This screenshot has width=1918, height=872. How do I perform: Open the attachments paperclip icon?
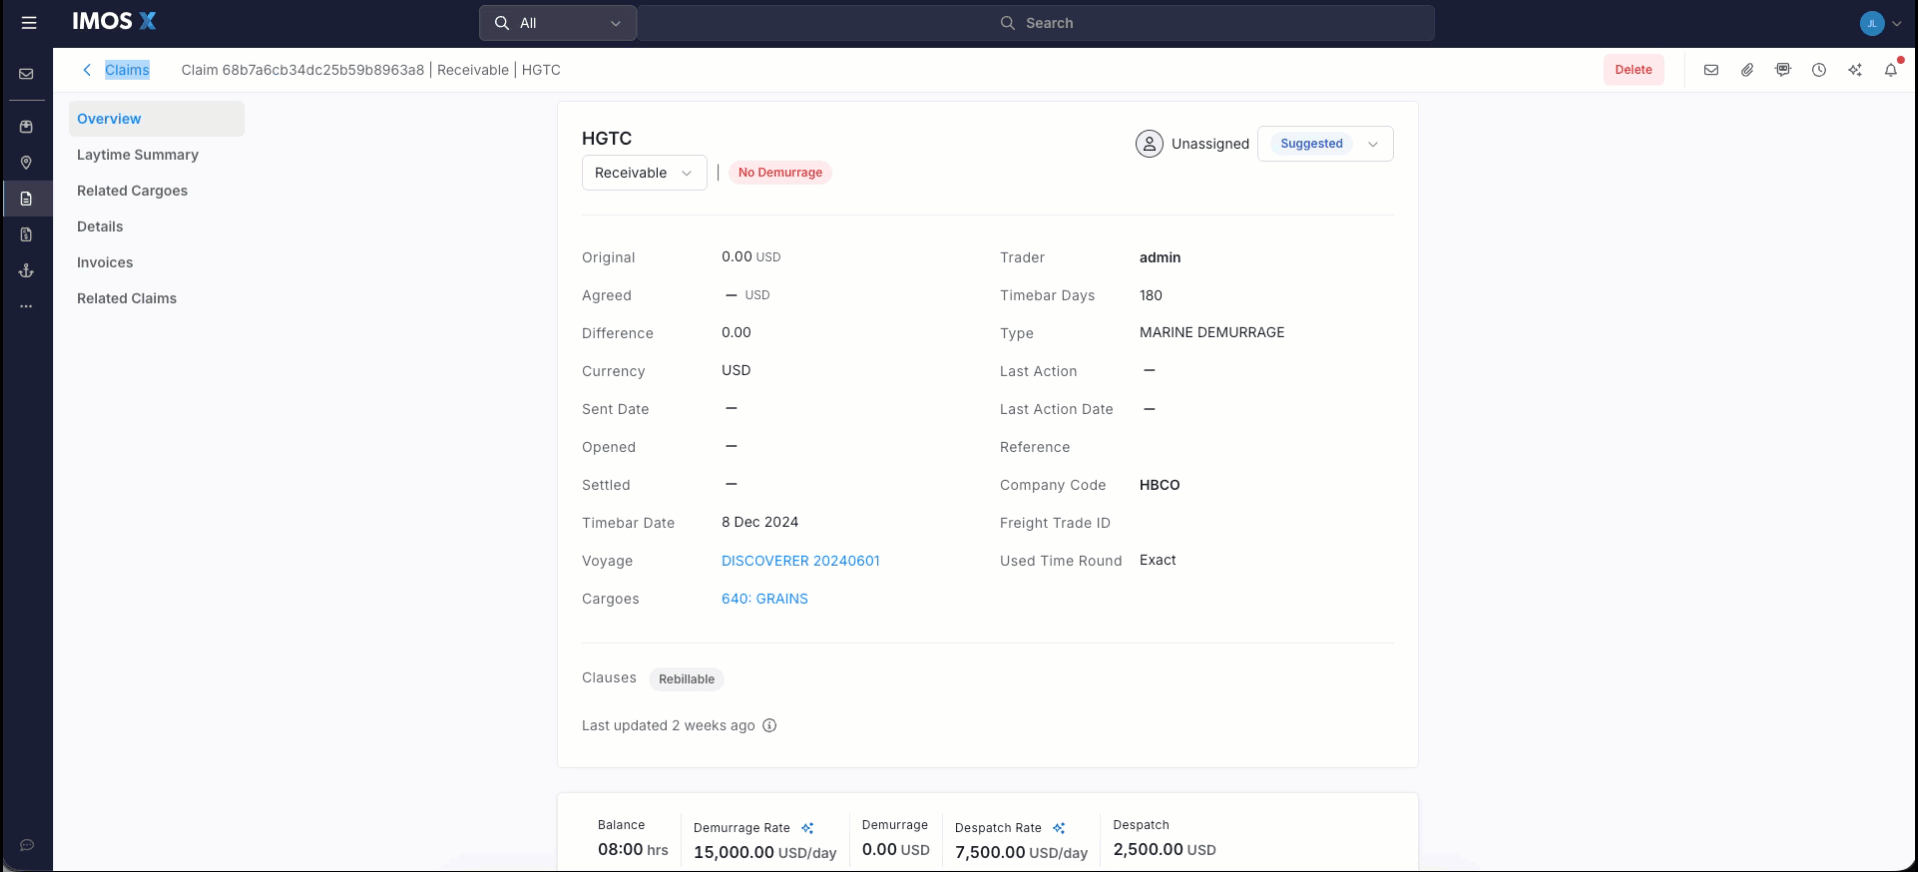[1747, 70]
